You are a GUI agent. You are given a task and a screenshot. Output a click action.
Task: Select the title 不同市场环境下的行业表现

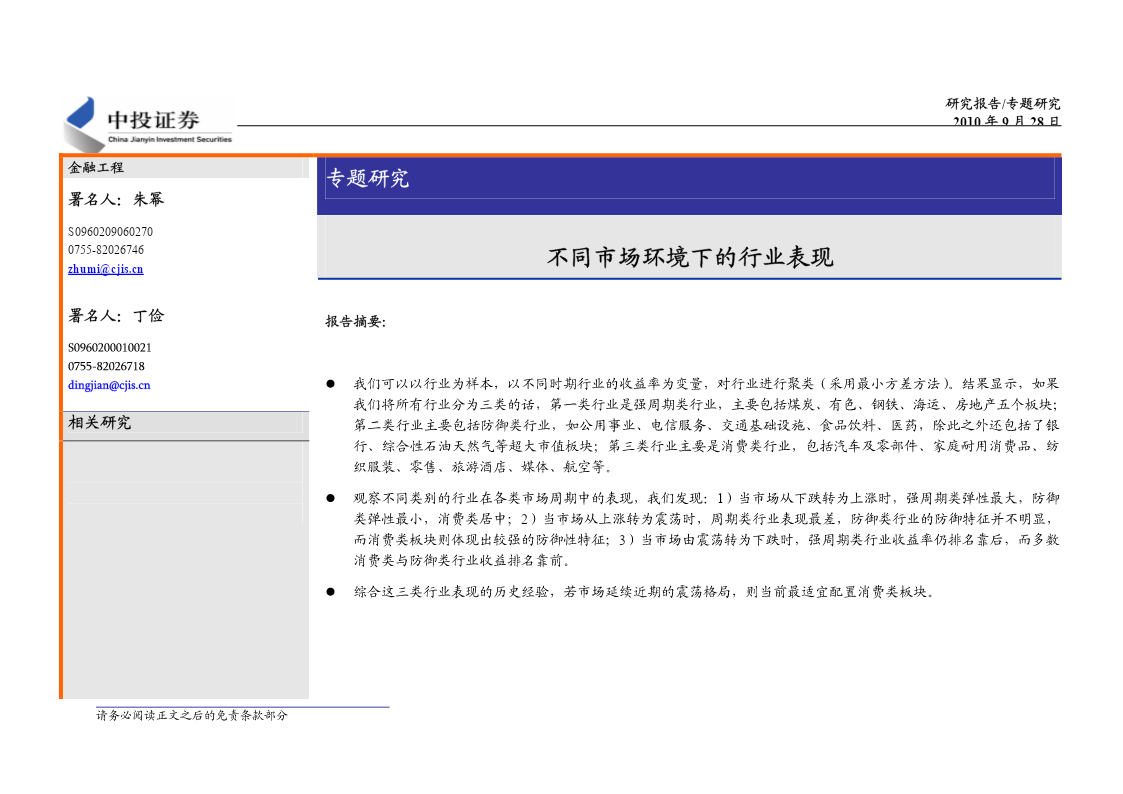pos(690,257)
